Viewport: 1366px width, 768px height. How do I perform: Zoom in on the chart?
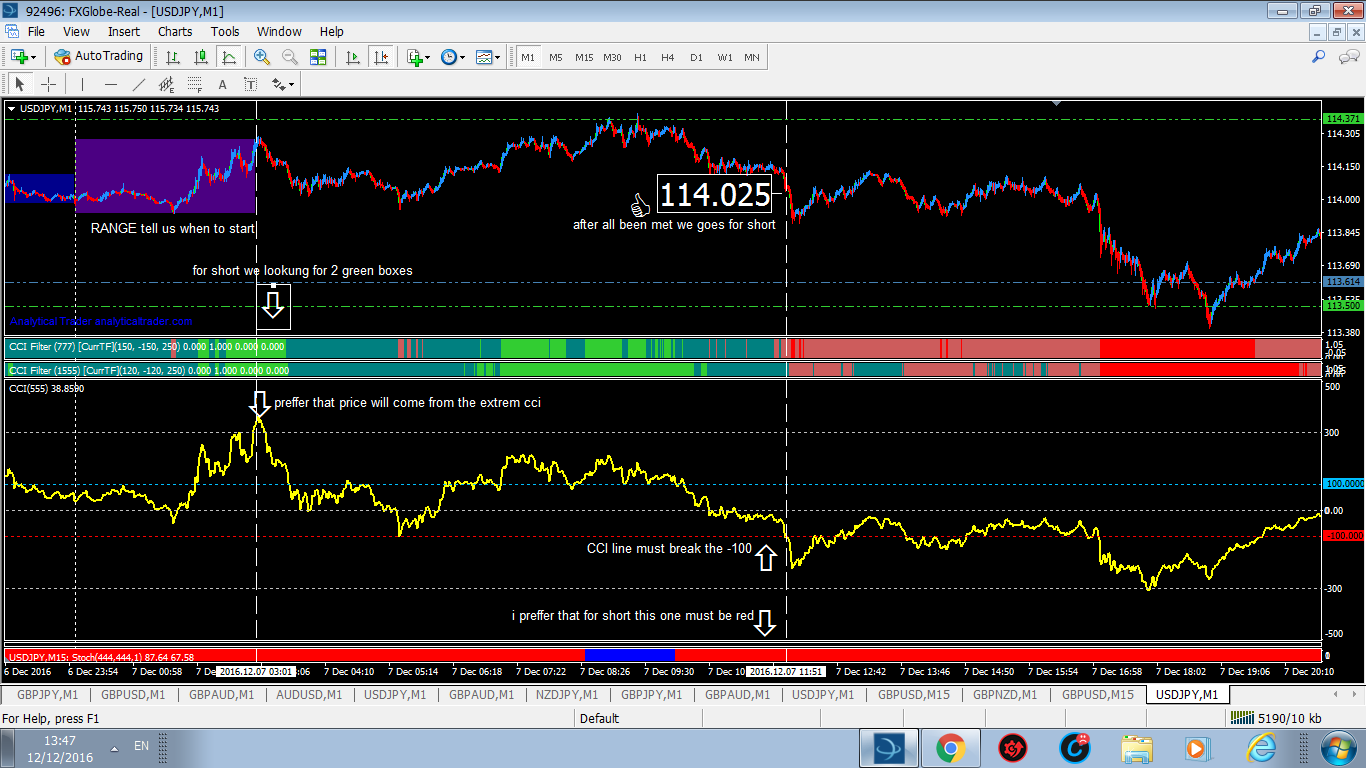click(262, 57)
